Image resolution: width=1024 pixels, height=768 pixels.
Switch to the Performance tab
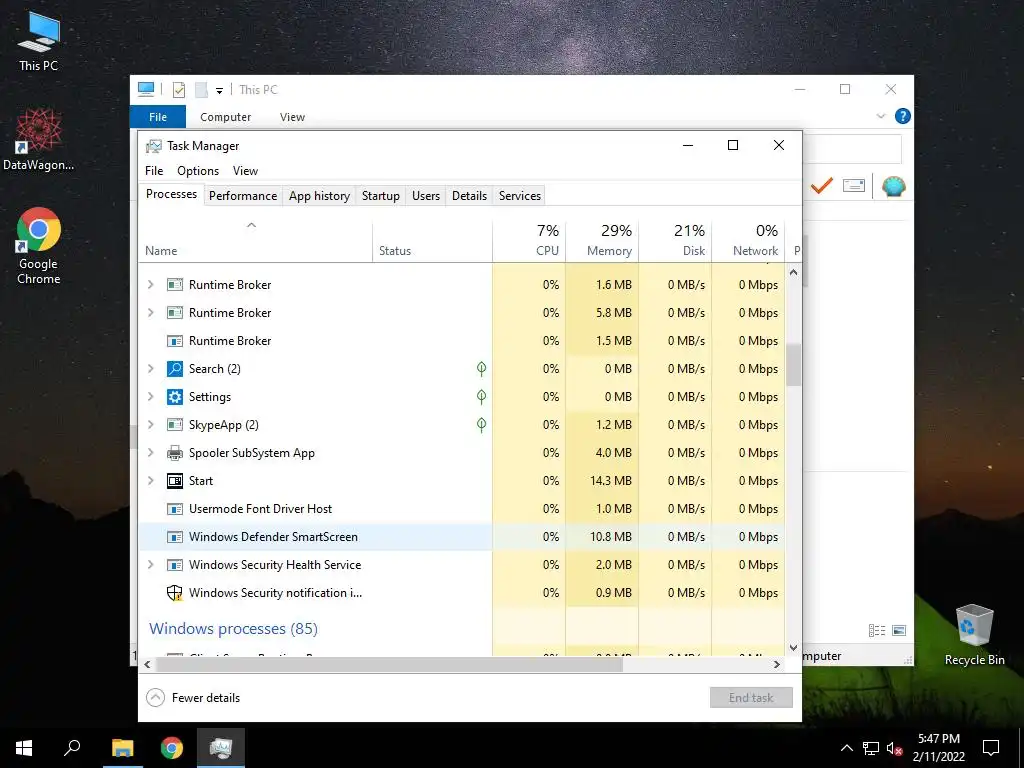click(x=243, y=196)
